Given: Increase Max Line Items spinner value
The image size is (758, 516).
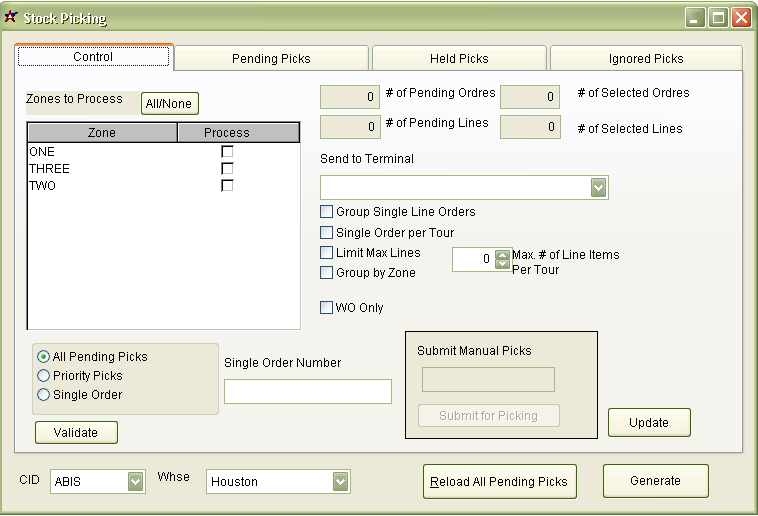Looking at the screenshot, I should coord(502,254).
